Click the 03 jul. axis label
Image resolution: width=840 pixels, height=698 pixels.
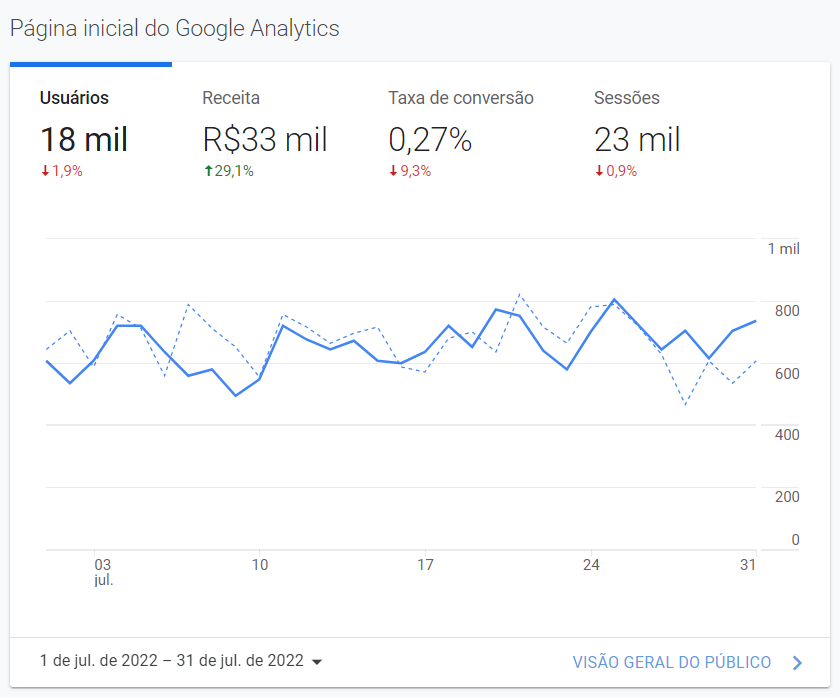[102, 571]
